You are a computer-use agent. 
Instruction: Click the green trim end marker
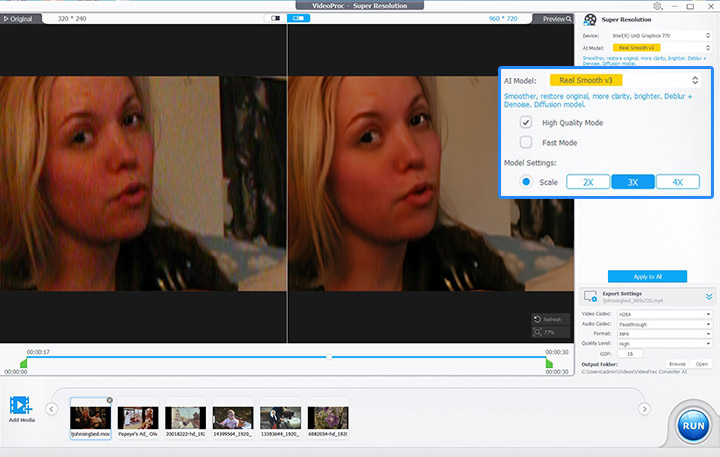tap(549, 363)
